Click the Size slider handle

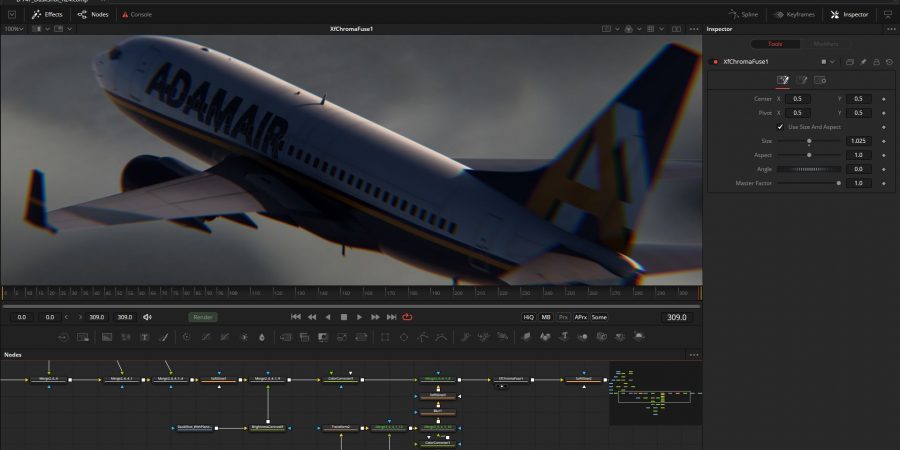[x=809, y=141]
